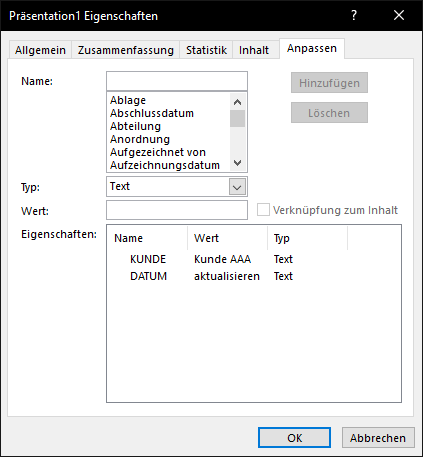This screenshot has width=423, height=457.
Task: Choose Anordnung from the list
Action: [169, 139]
